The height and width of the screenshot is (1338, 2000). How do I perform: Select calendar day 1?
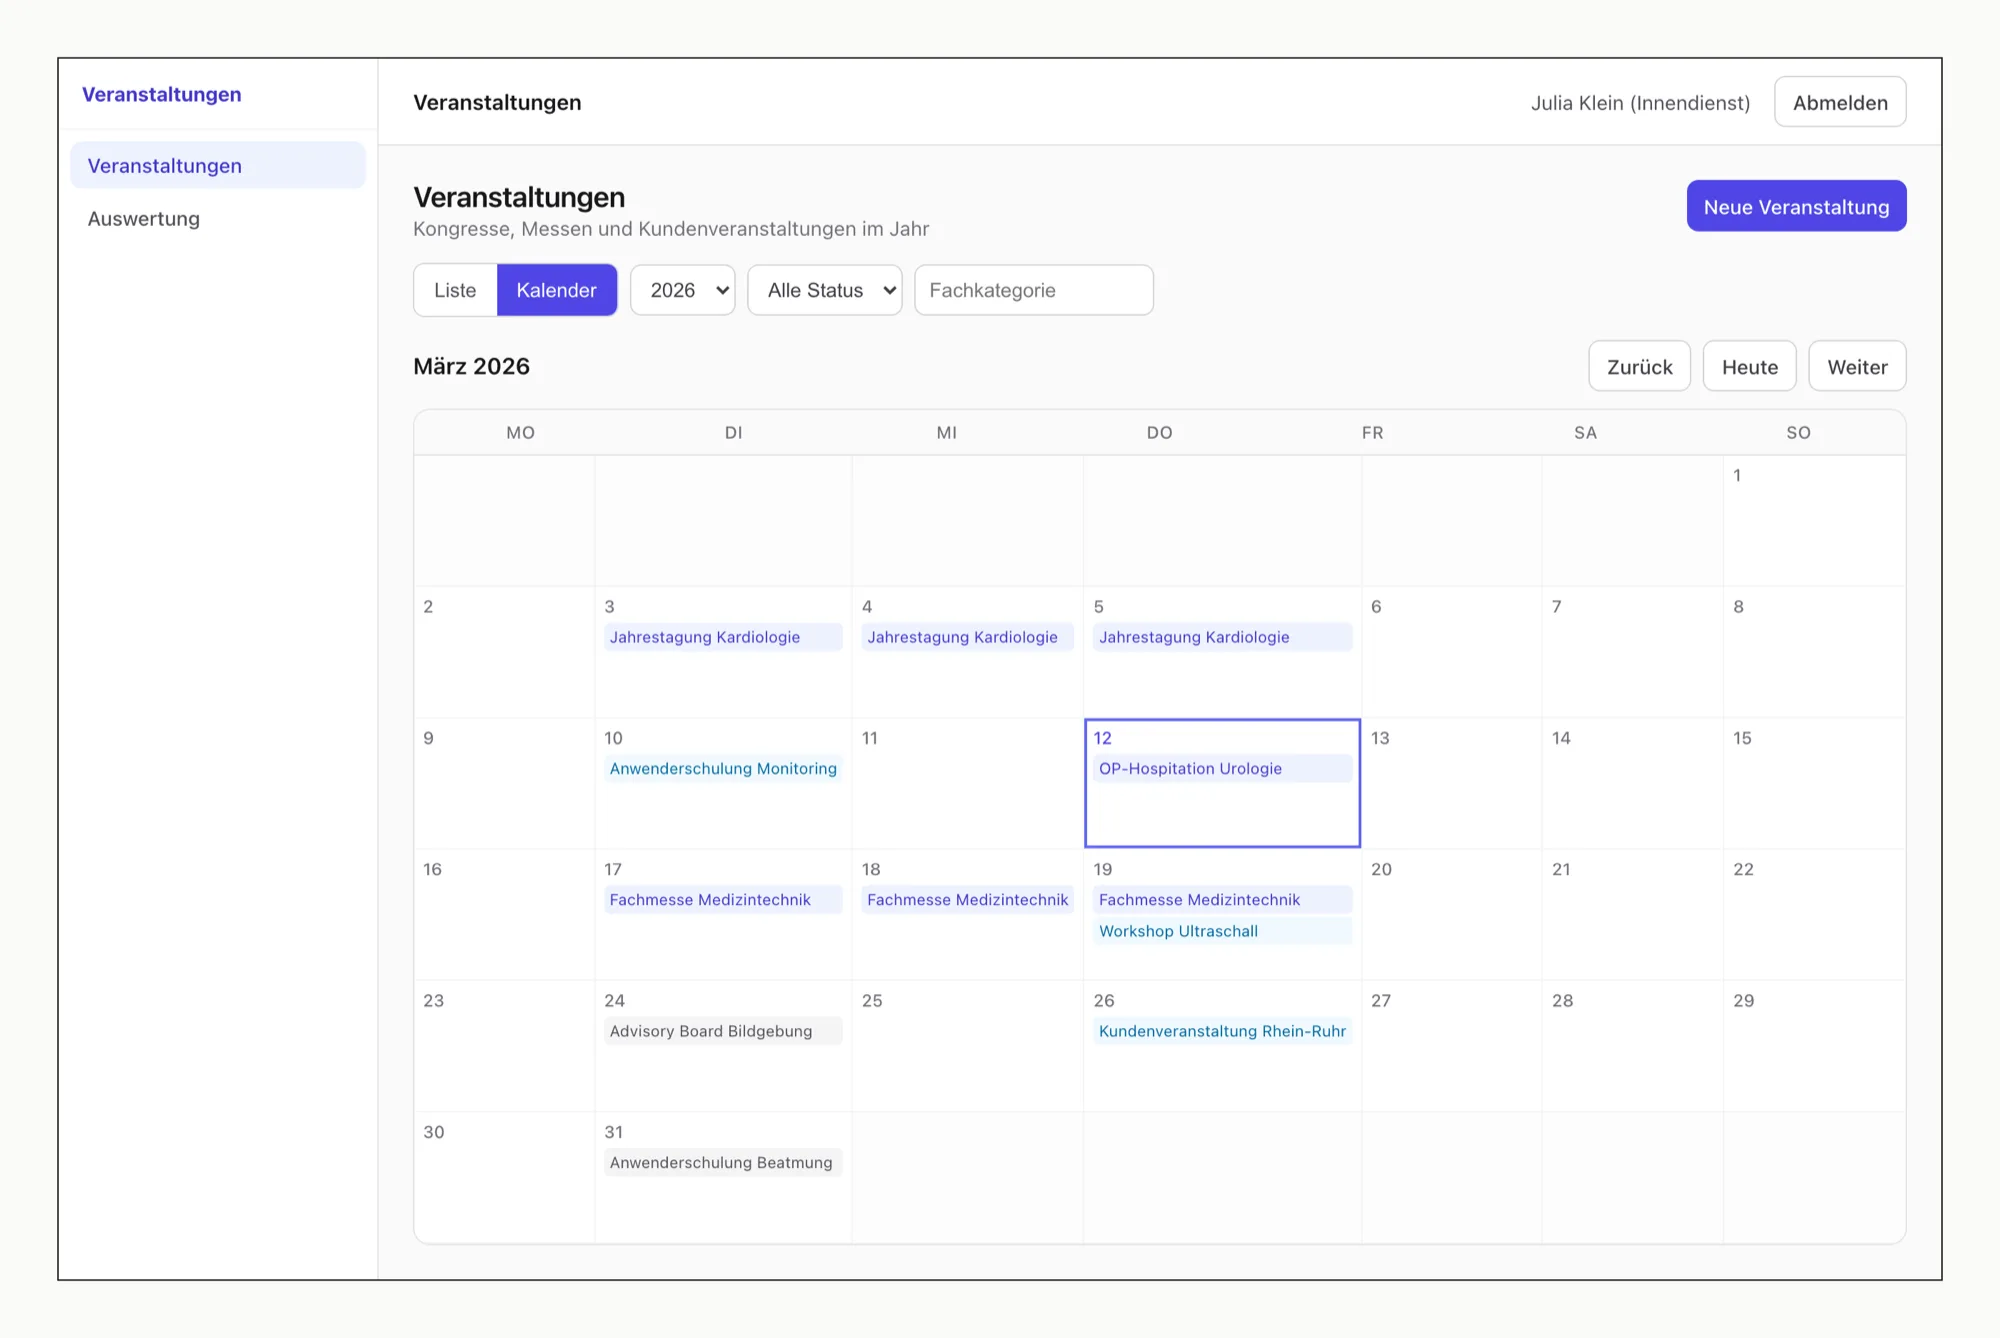coord(1814,520)
